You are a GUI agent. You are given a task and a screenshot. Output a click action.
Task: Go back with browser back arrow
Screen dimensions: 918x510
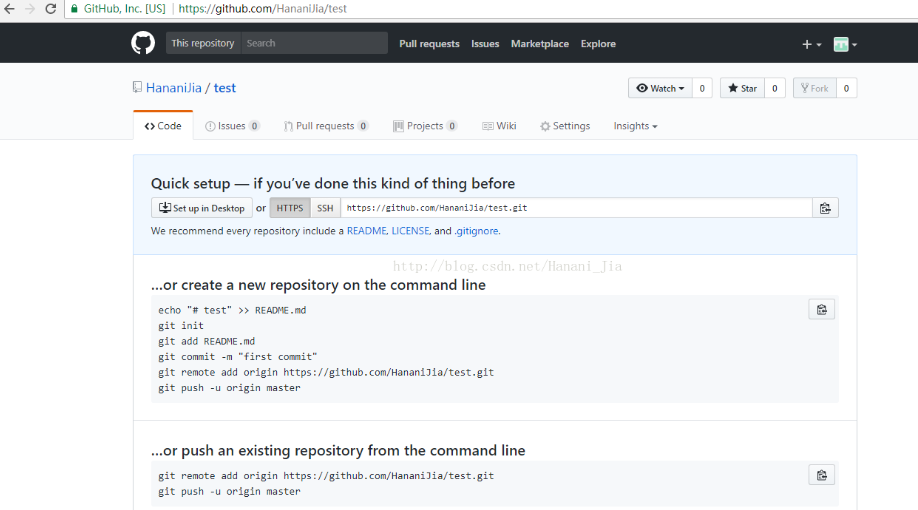point(9,9)
